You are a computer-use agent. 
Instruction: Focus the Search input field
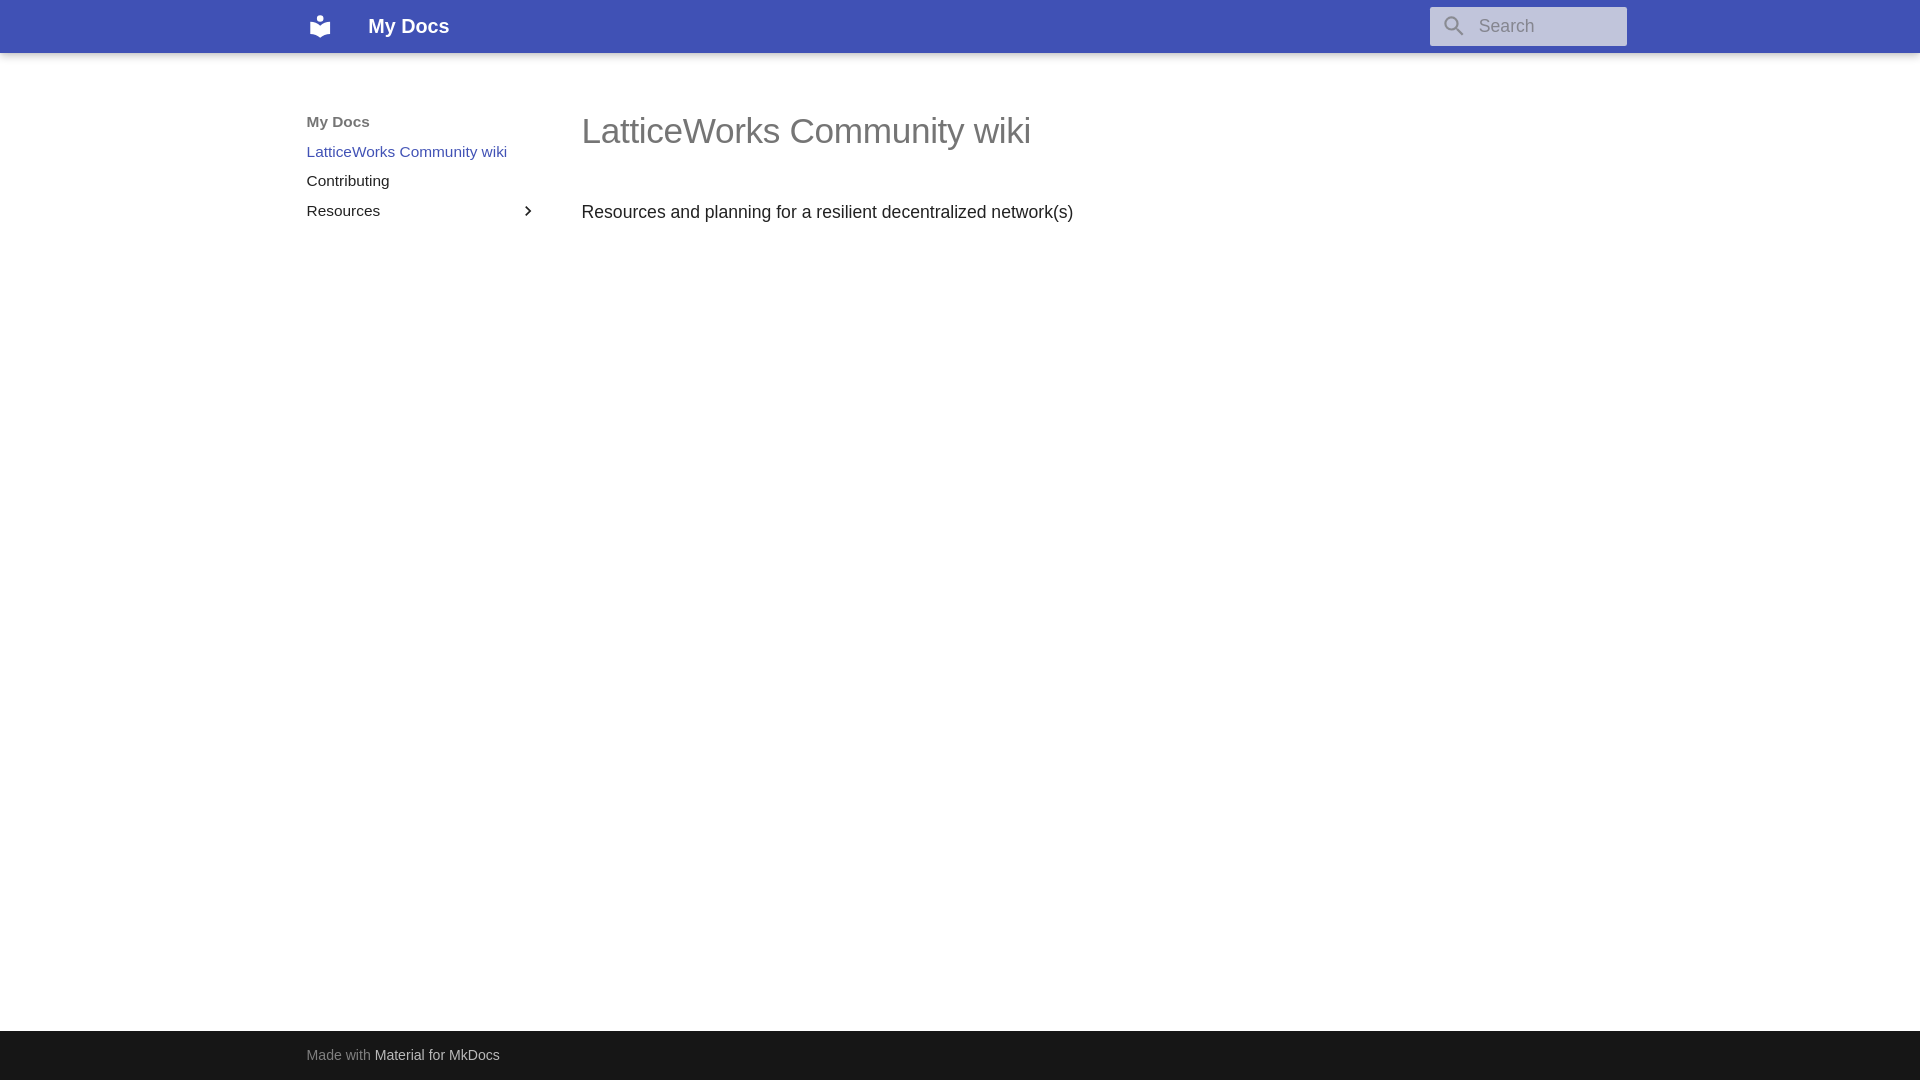[x=1527, y=26]
